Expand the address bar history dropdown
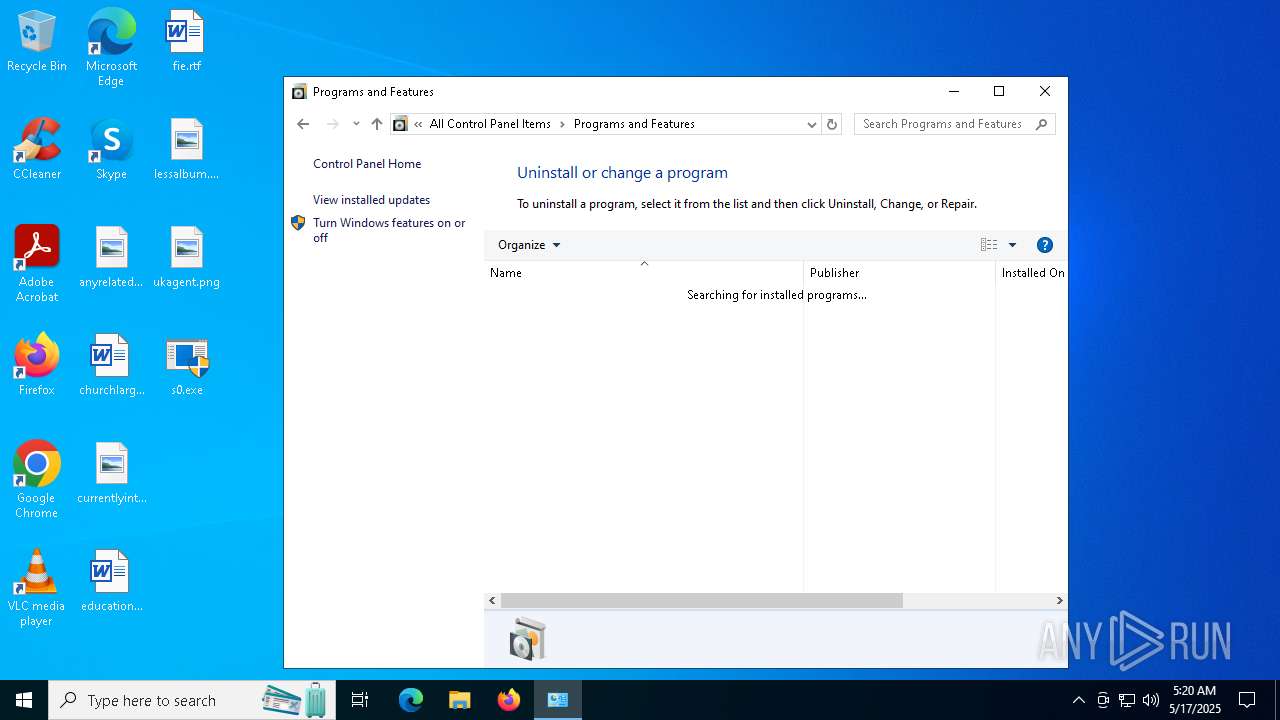This screenshot has width=1280, height=720. [x=812, y=124]
